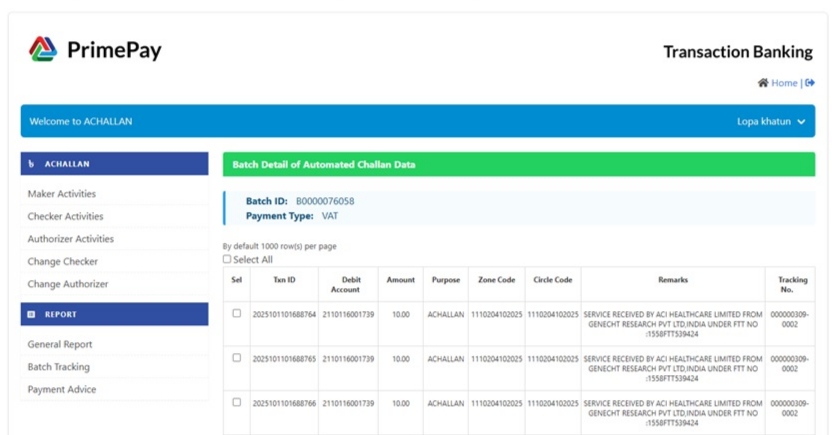Select checkbox for transaction 2025101101688765
Image resolution: width=840 pixels, height=435 pixels.
click(x=237, y=358)
